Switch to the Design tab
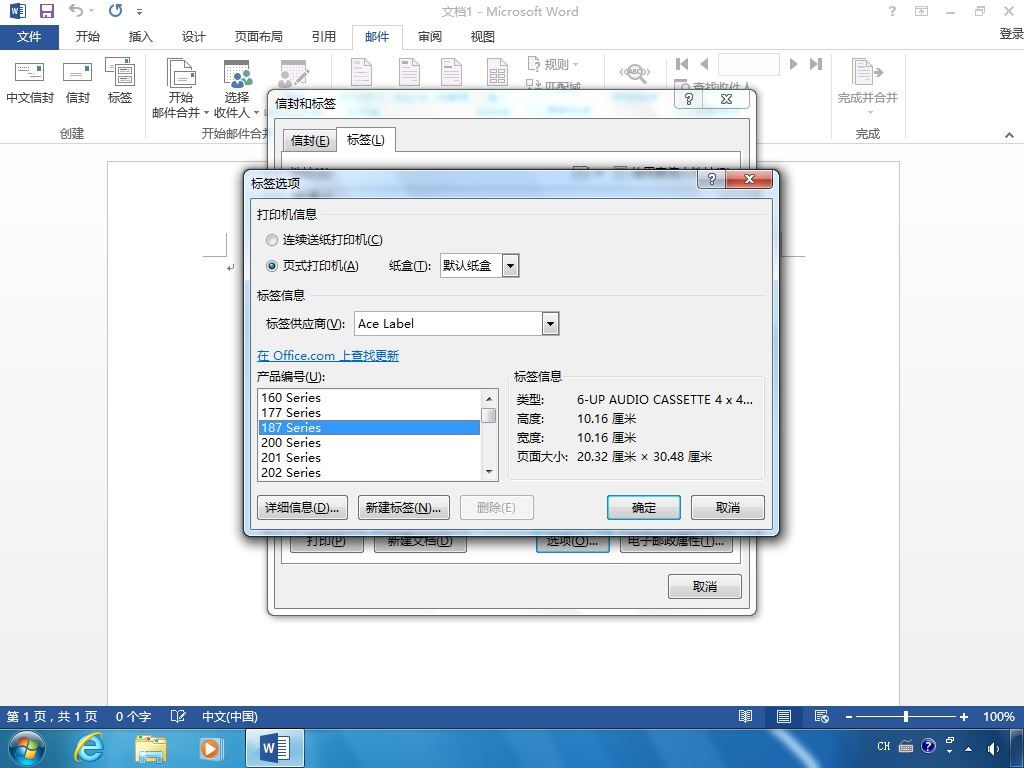1024x768 pixels. tap(193, 37)
